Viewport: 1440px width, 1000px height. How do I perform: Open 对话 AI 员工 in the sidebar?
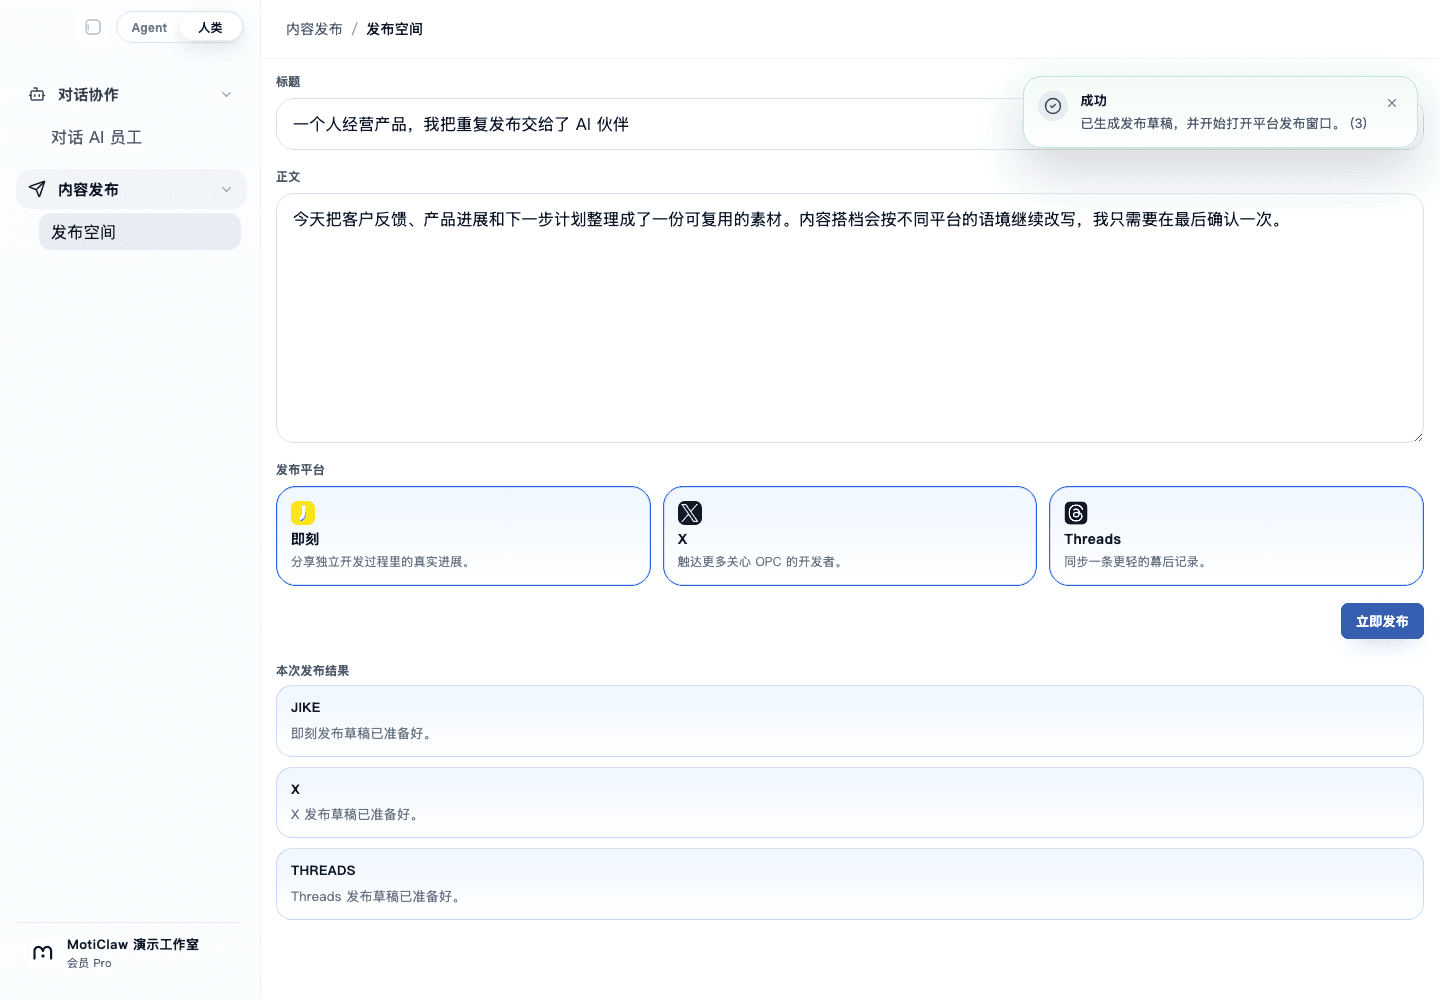point(96,137)
